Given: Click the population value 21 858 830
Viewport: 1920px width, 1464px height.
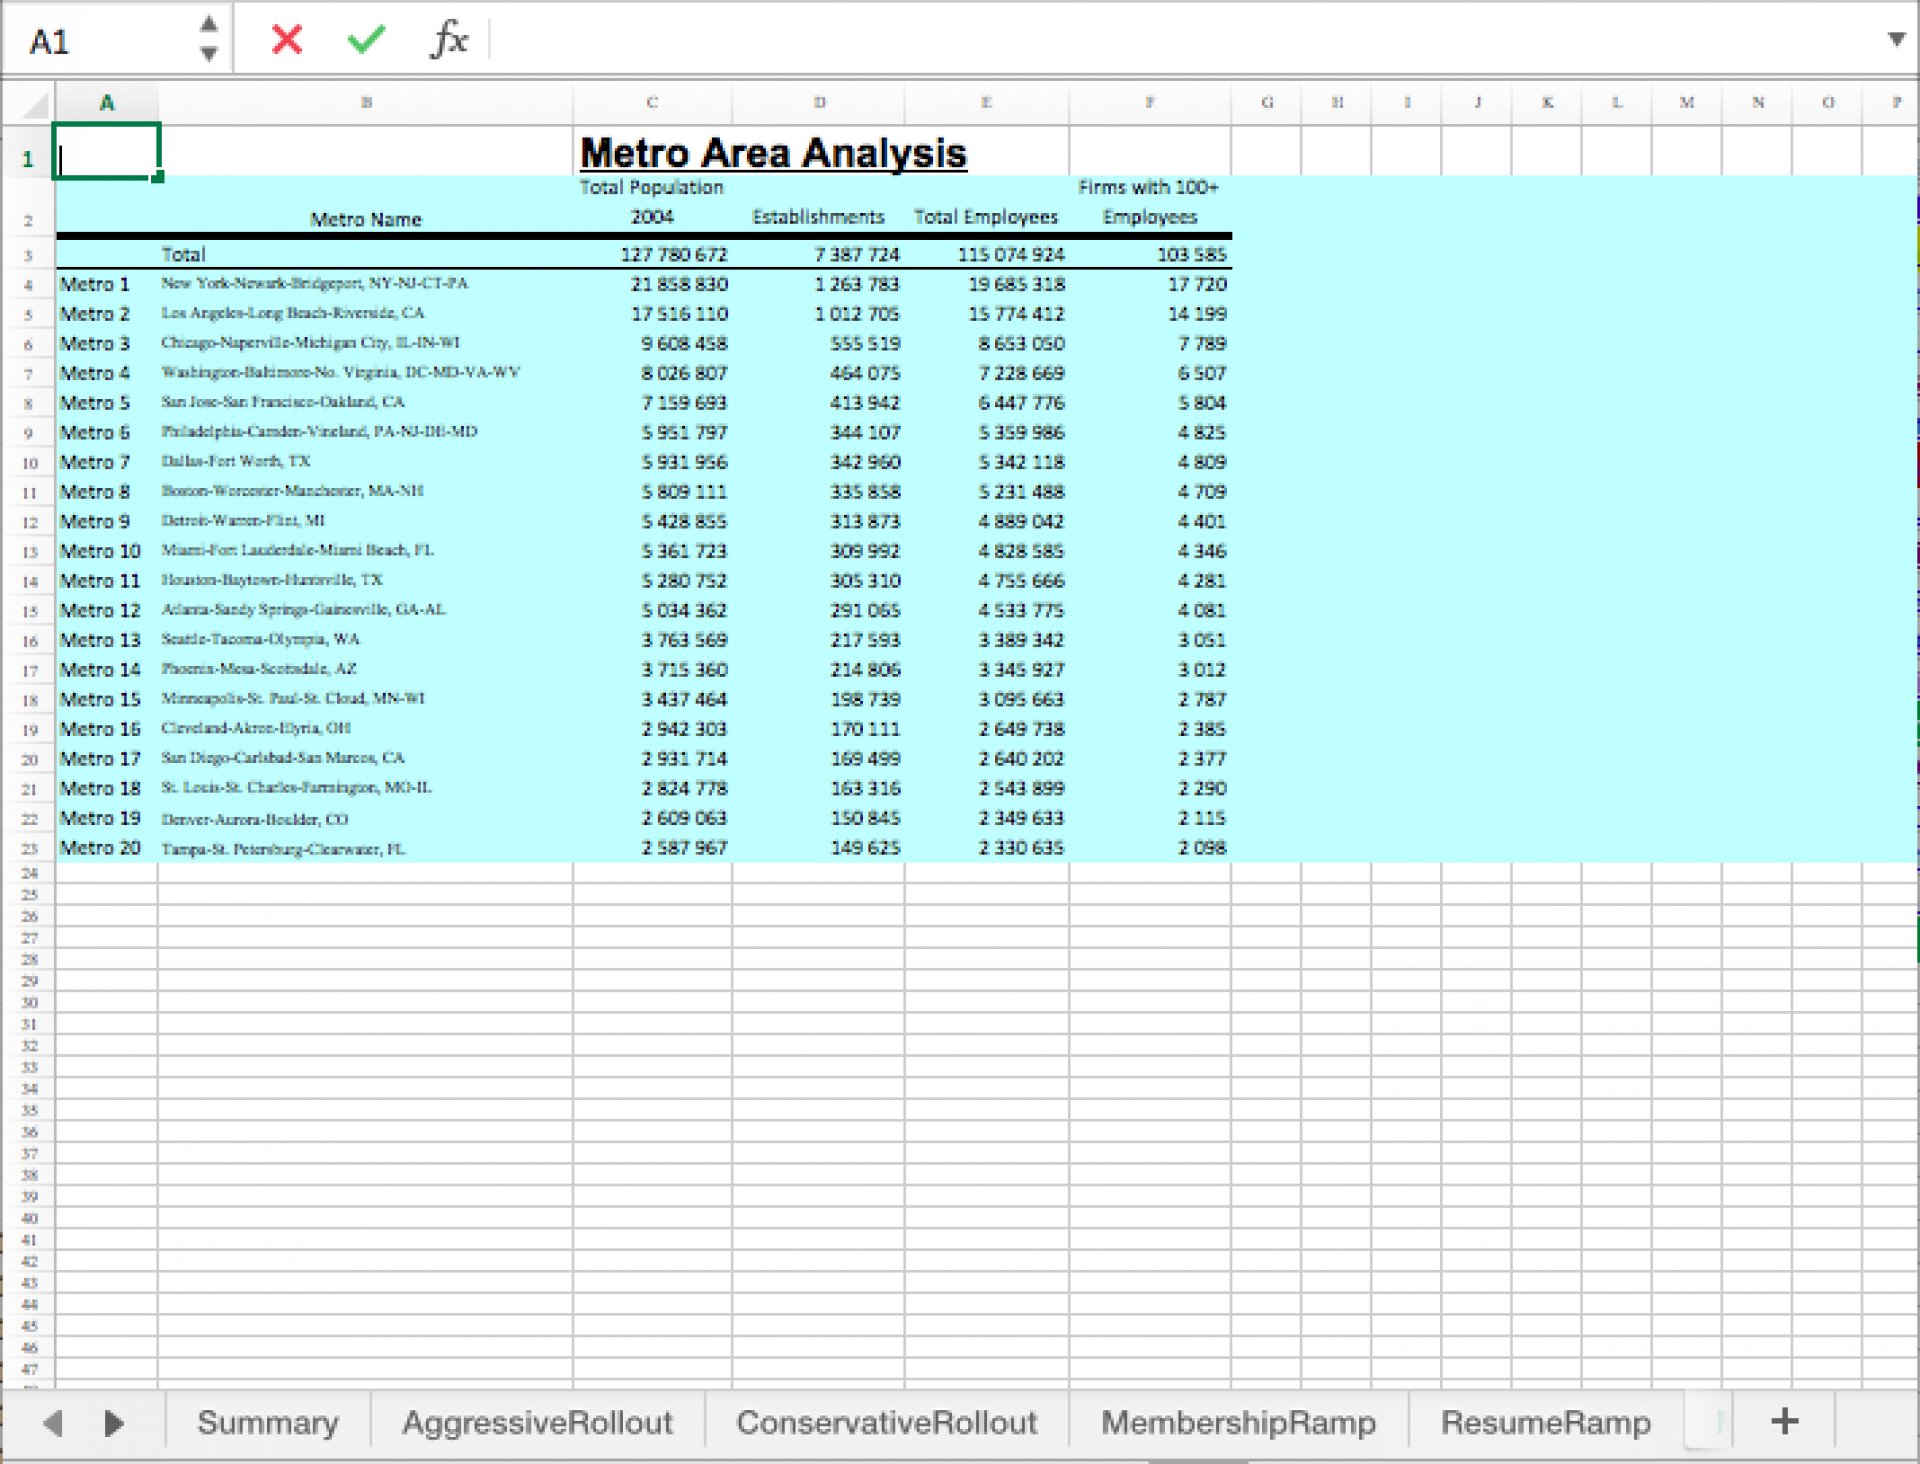Looking at the screenshot, I should point(652,284).
